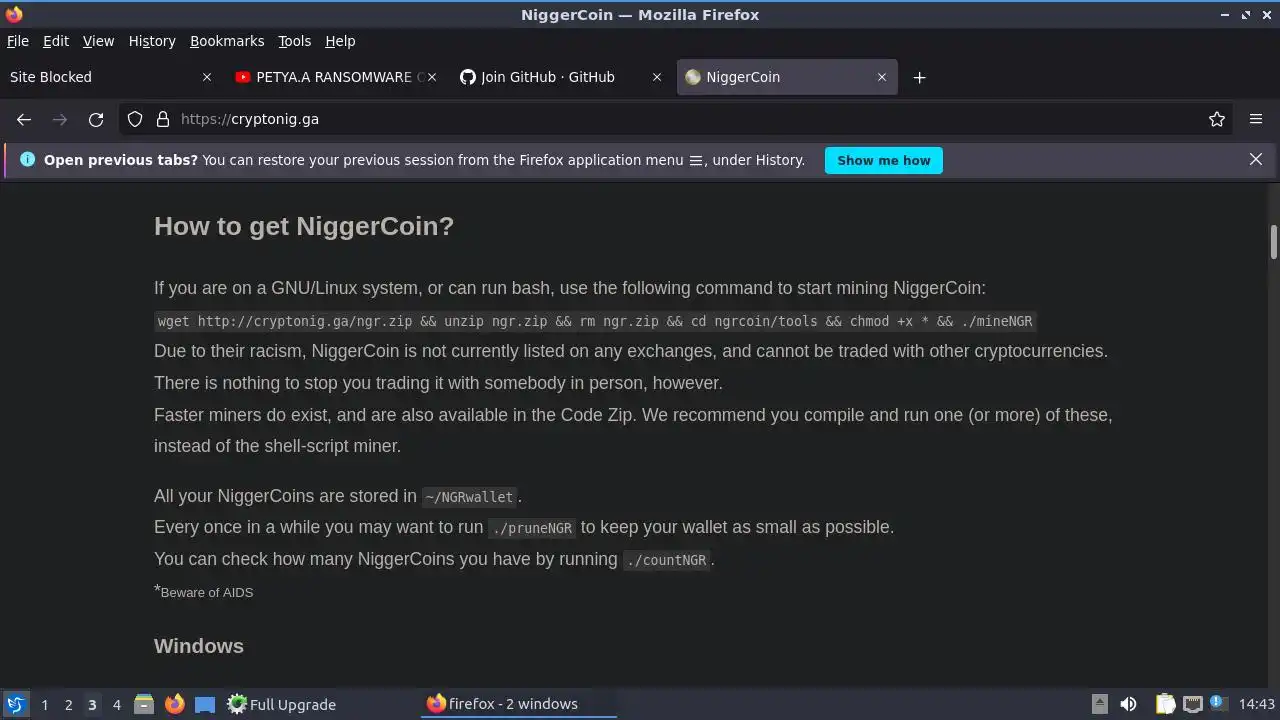Image resolution: width=1280 pixels, height=720 pixels.
Task: Open the View menu
Action: (98, 41)
